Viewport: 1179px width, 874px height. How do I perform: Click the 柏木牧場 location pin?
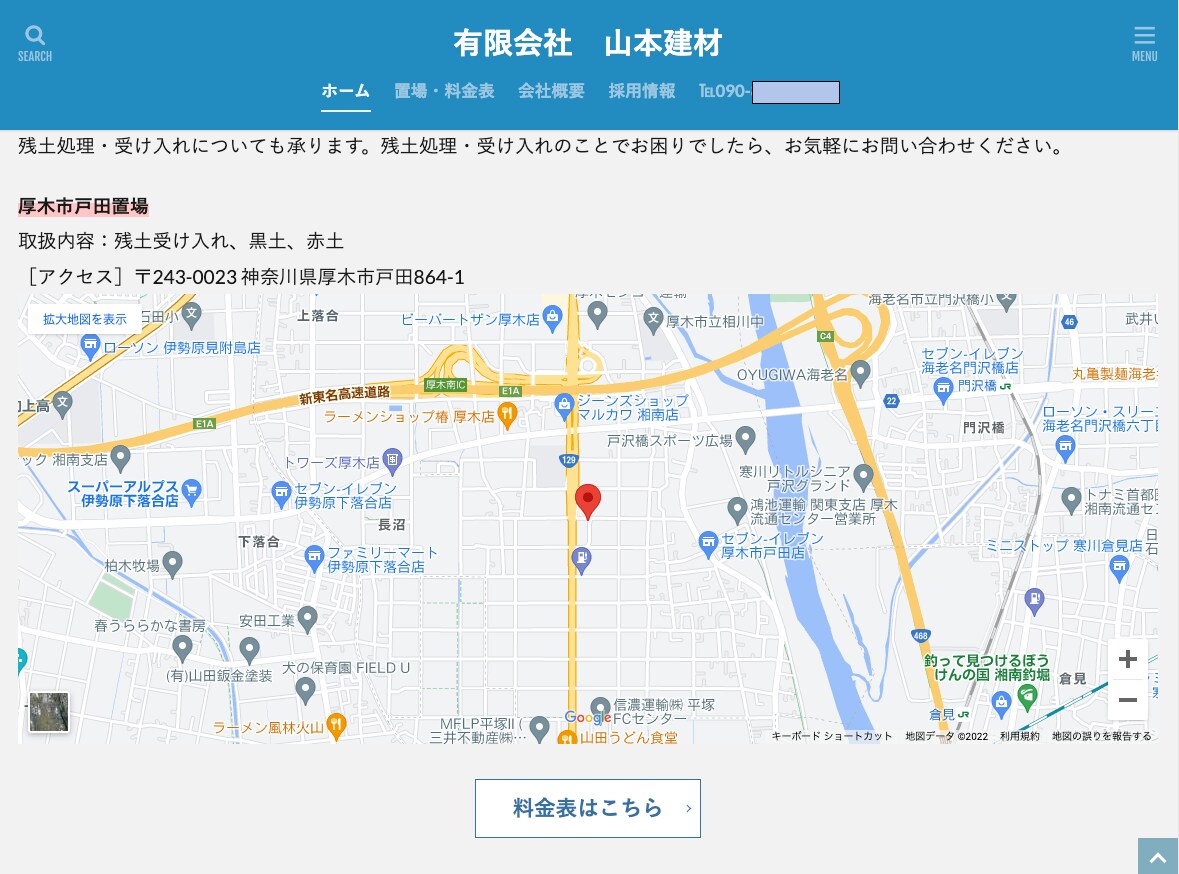click(x=173, y=564)
